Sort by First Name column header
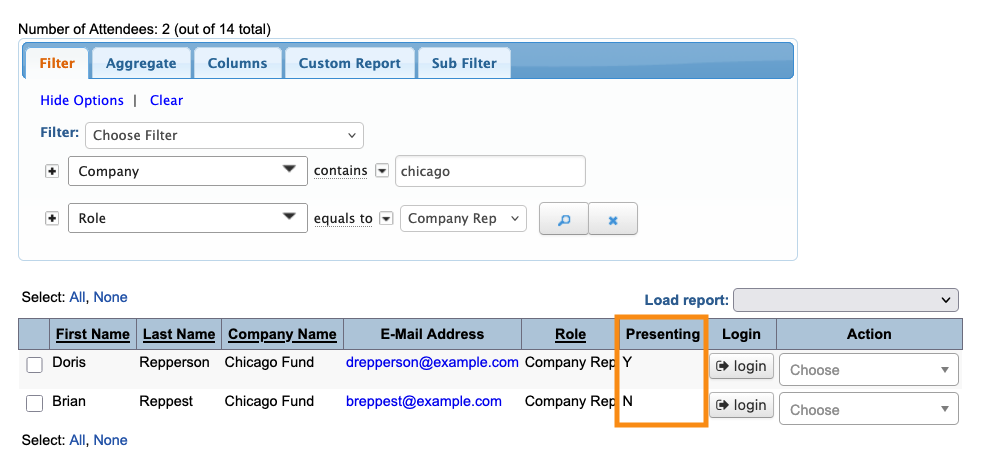 pyautogui.click(x=93, y=335)
